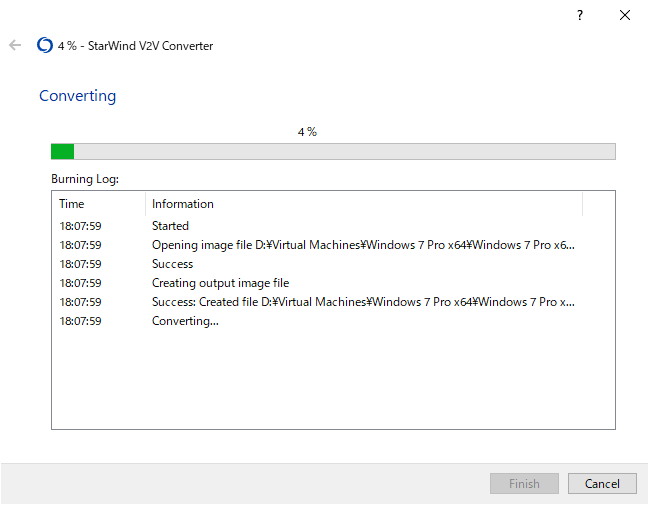The image size is (649, 505).
Task: Open help with the question mark icon
Action: [580, 15]
